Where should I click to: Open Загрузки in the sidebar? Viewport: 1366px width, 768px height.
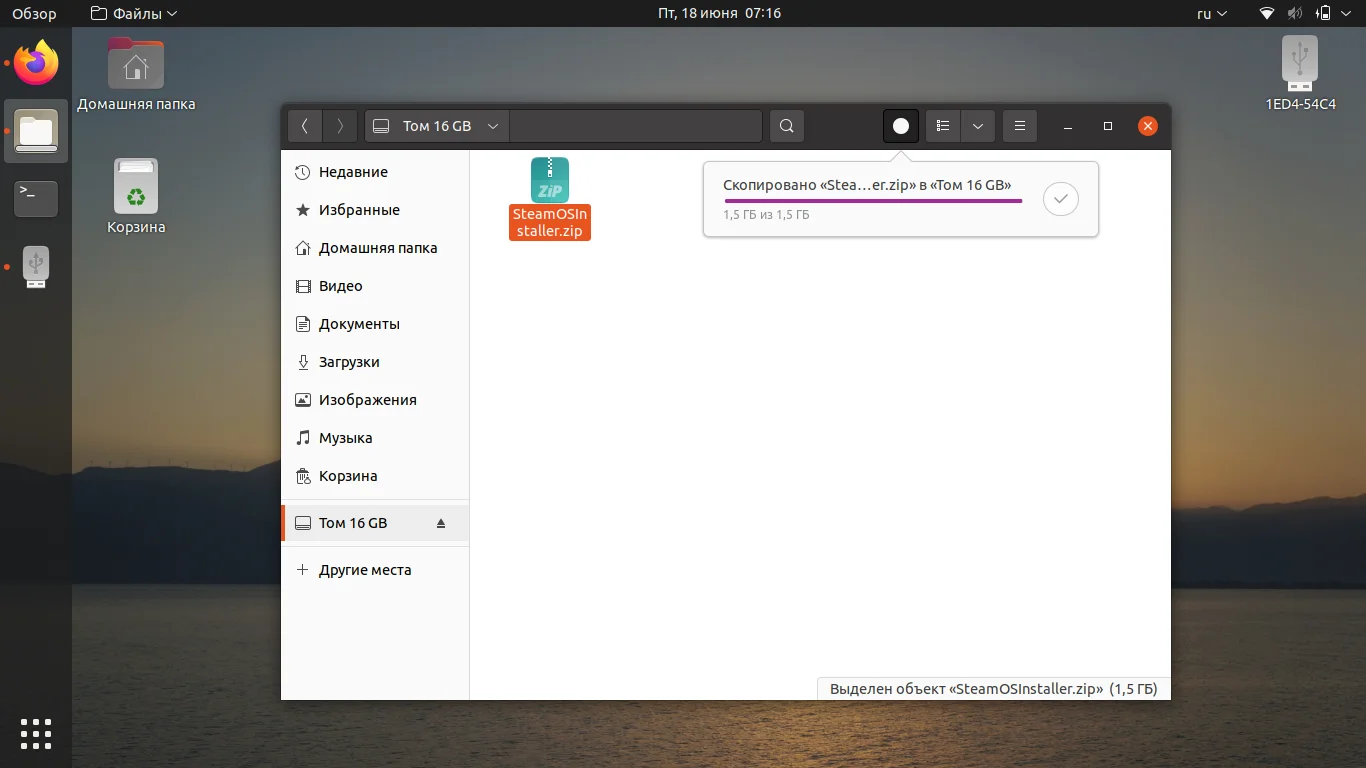click(375, 362)
